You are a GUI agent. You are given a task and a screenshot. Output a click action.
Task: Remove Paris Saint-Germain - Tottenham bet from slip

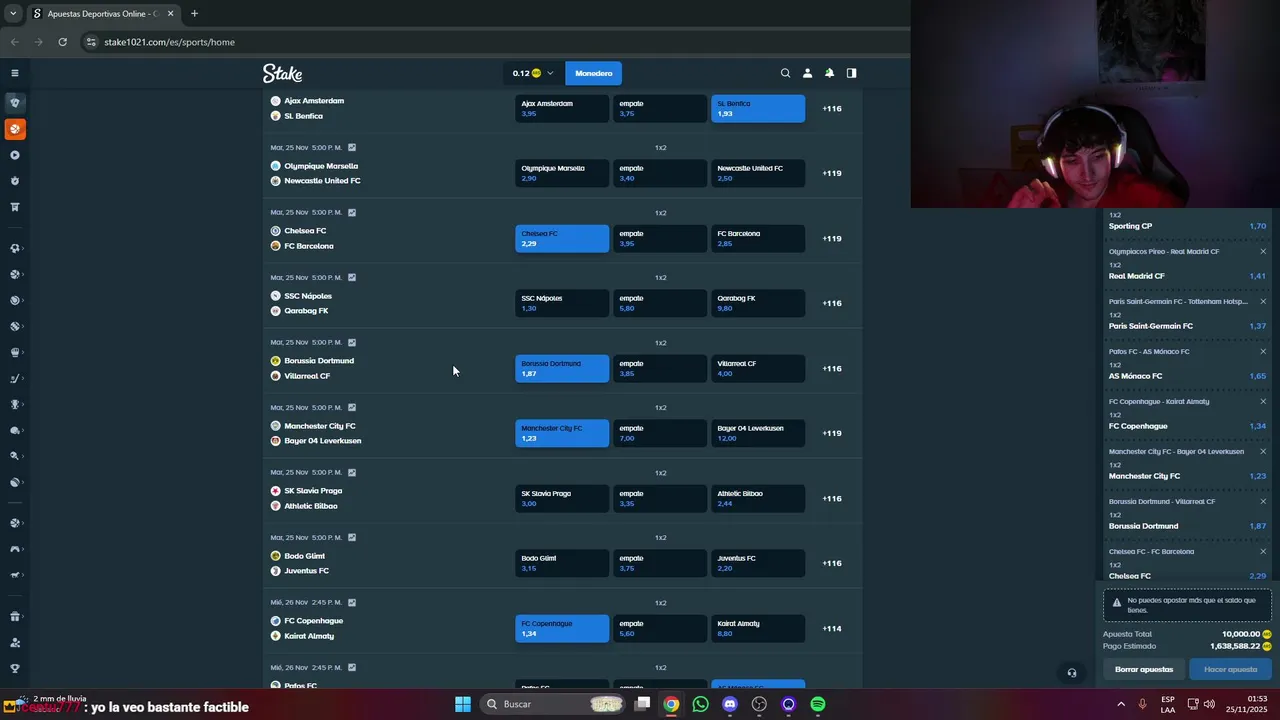(x=1263, y=302)
